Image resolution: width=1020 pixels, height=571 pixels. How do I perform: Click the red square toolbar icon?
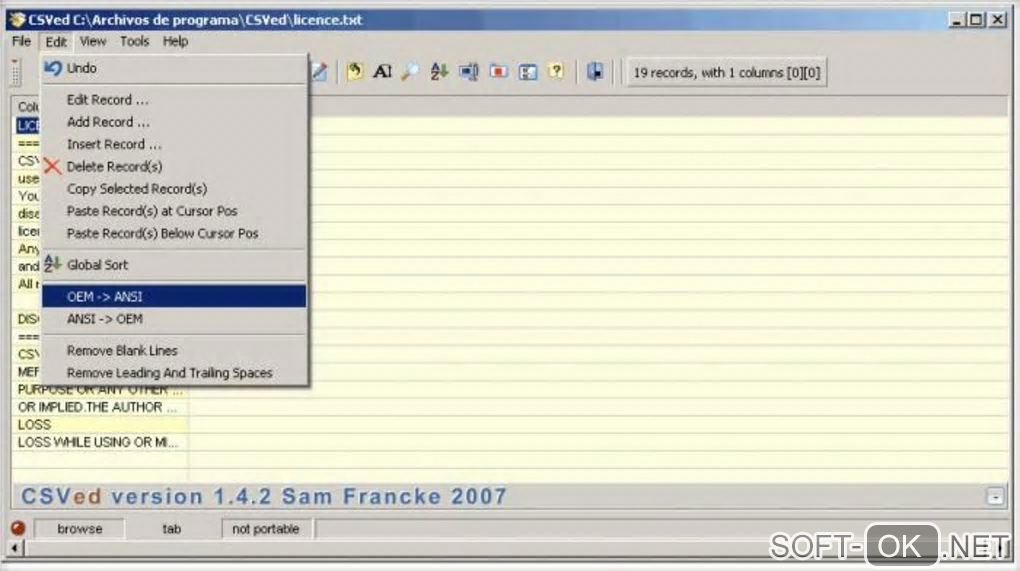pos(499,72)
